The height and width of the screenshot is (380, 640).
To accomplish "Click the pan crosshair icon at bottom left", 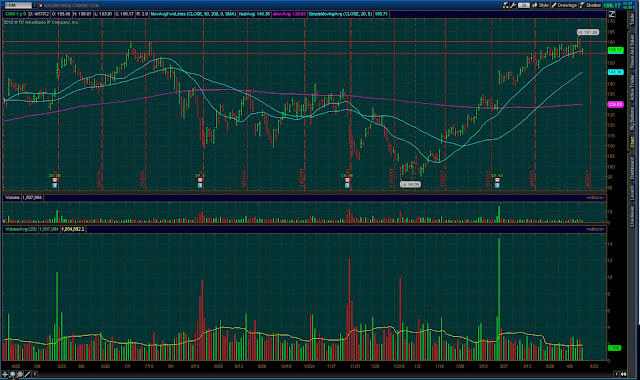I will coord(5,374).
